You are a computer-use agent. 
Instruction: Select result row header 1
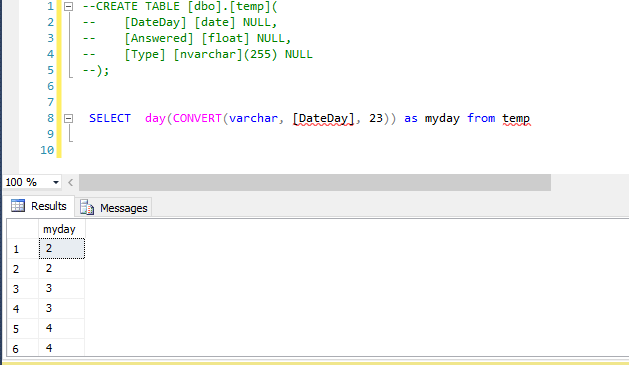point(23,249)
